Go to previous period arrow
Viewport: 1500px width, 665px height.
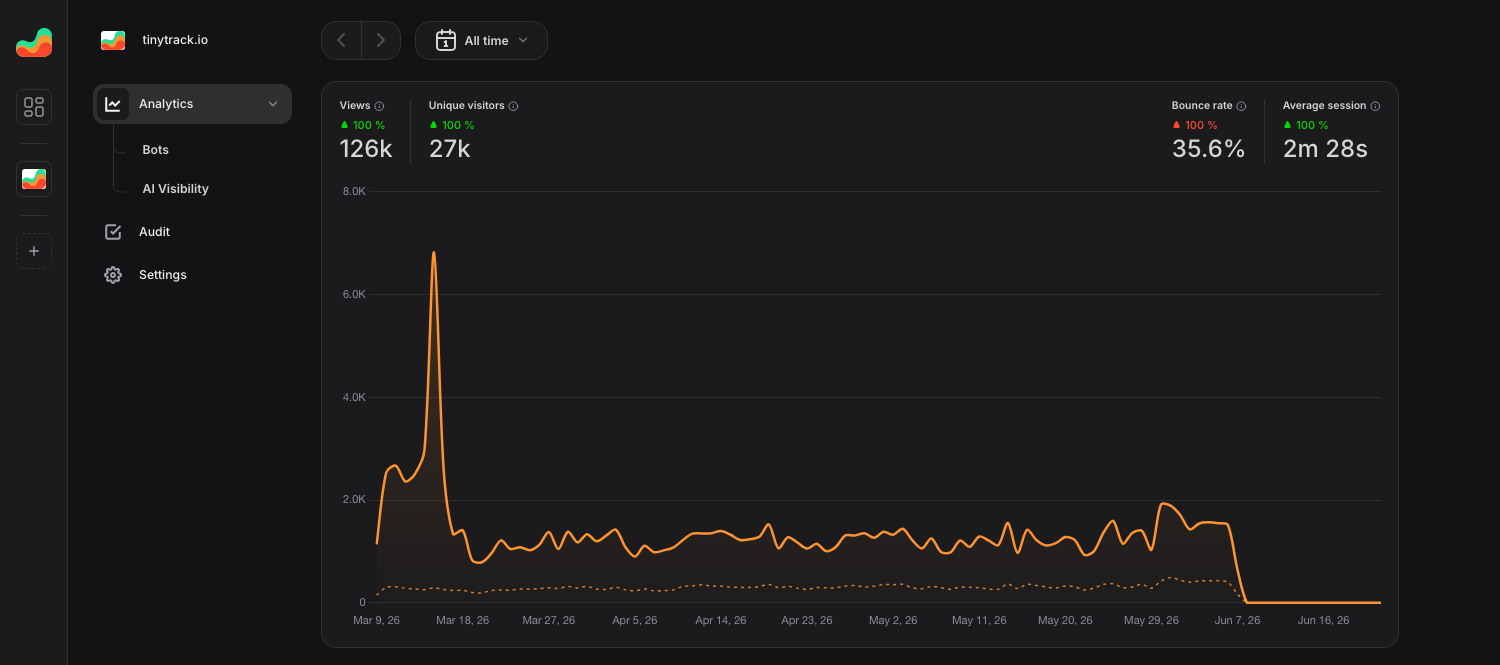point(341,41)
